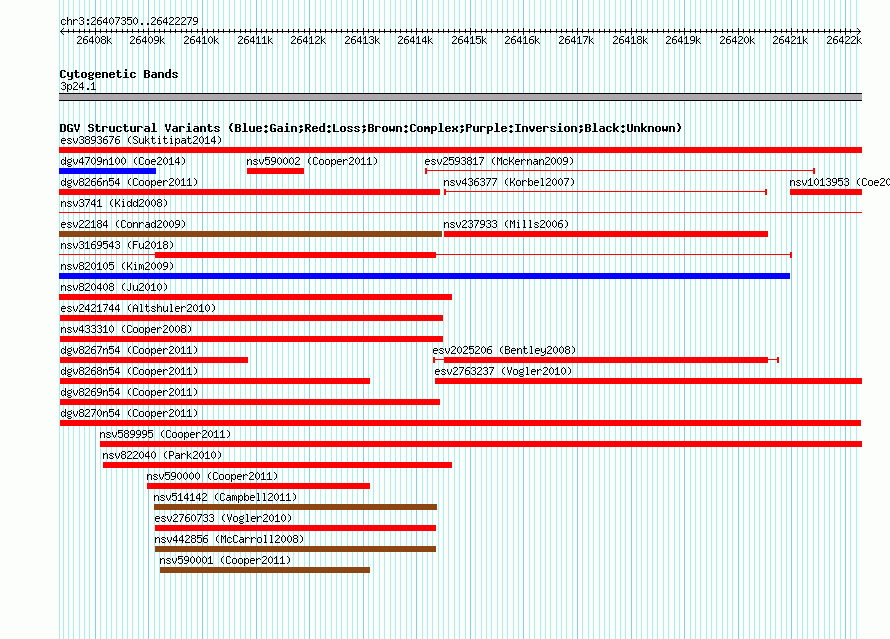Click the nsv436377 (Korbel2007) variant label
The image size is (890, 639).
point(509,182)
